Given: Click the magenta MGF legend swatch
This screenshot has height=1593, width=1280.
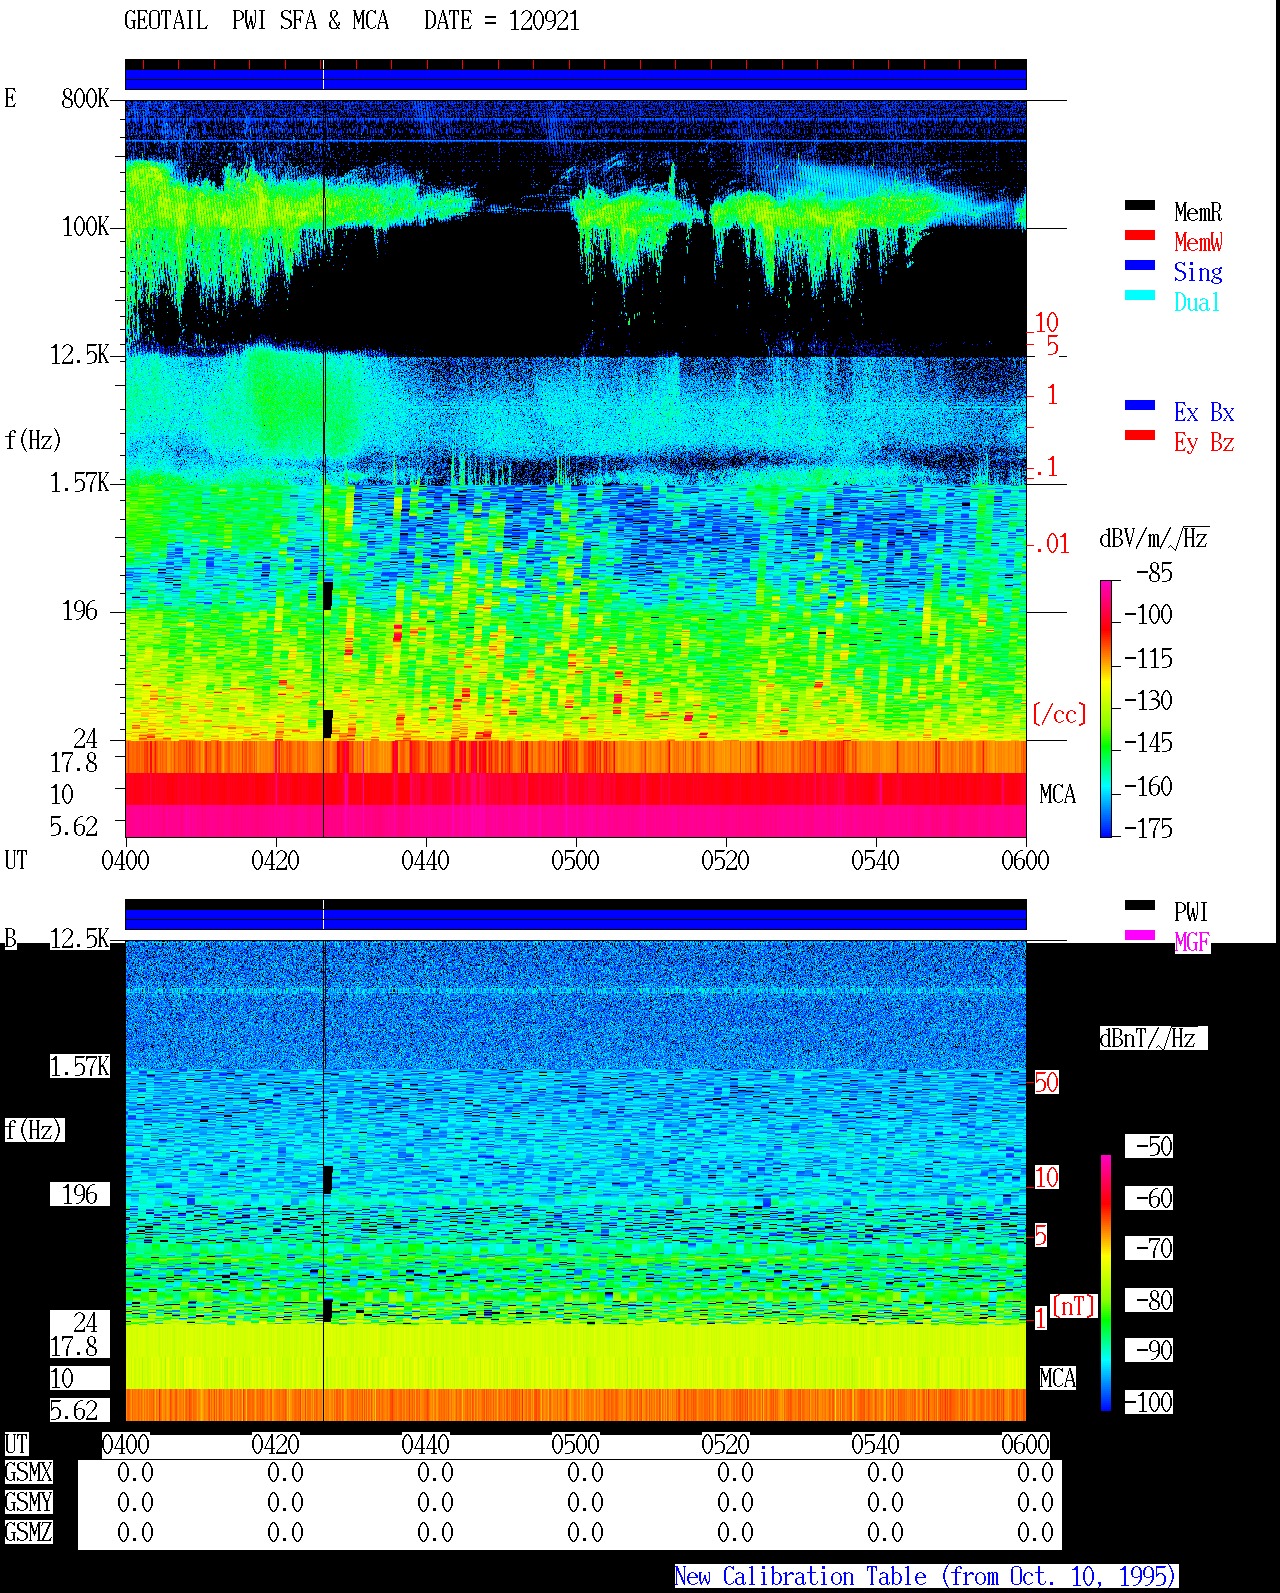Looking at the screenshot, I should click(x=1140, y=935).
